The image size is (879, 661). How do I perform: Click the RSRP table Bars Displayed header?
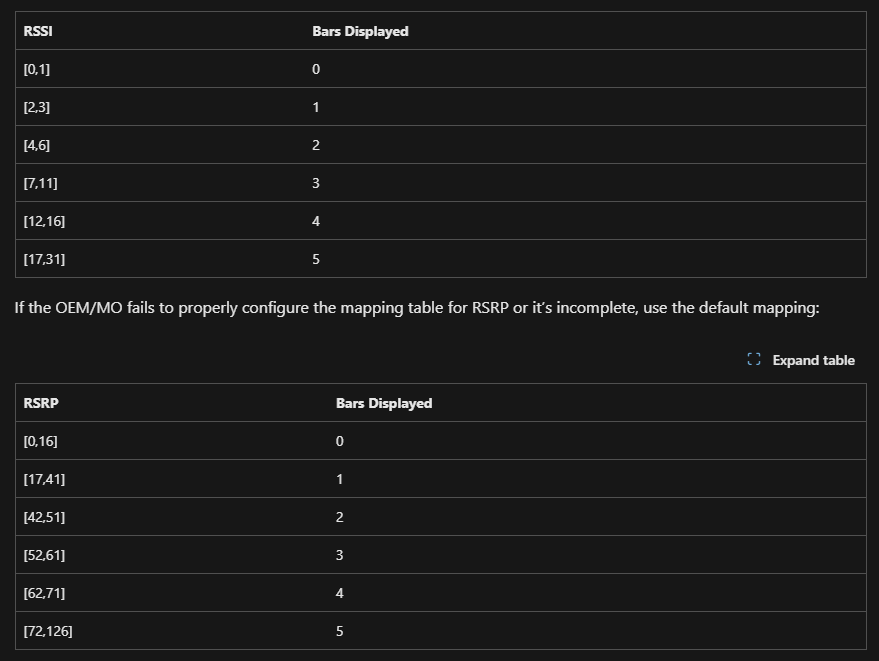coord(384,403)
